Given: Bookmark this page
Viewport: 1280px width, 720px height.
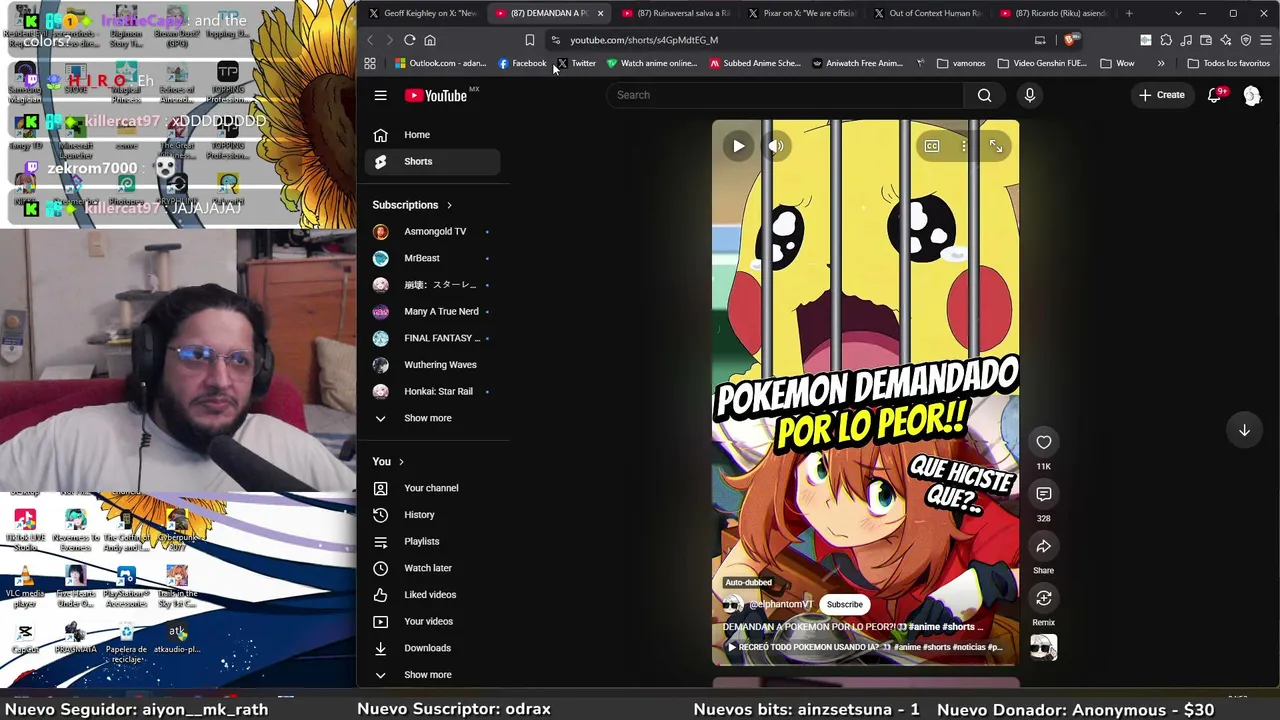Looking at the screenshot, I should coord(529,40).
